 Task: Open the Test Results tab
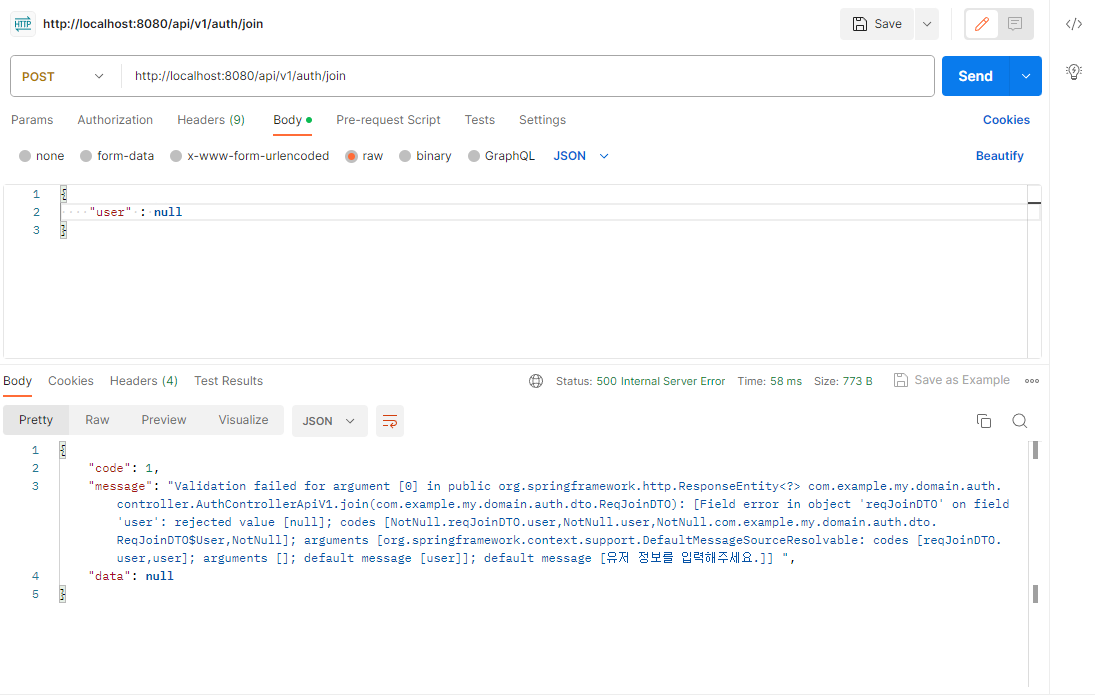pos(228,381)
